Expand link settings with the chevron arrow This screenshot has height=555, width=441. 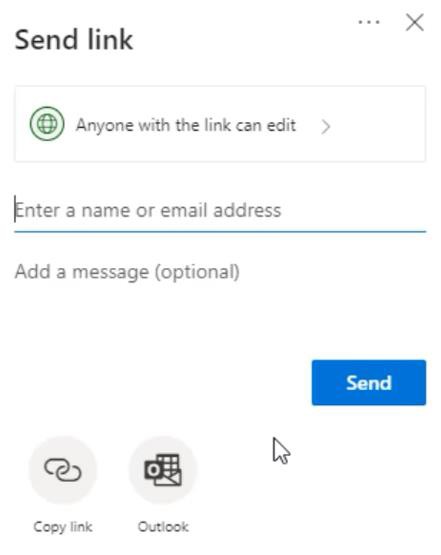326,127
